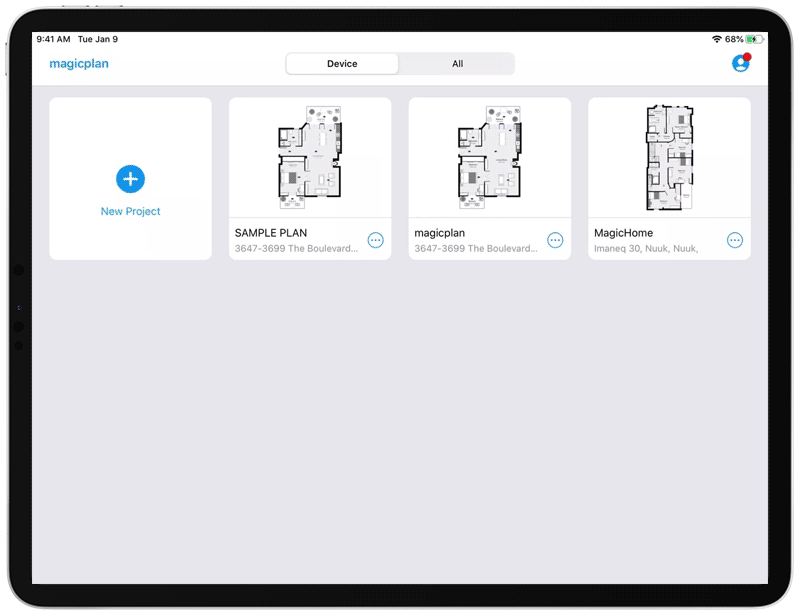Image resolution: width=800 pixels, height=616 pixels.
Task: Tap the battery status icon
Action: 755,39
